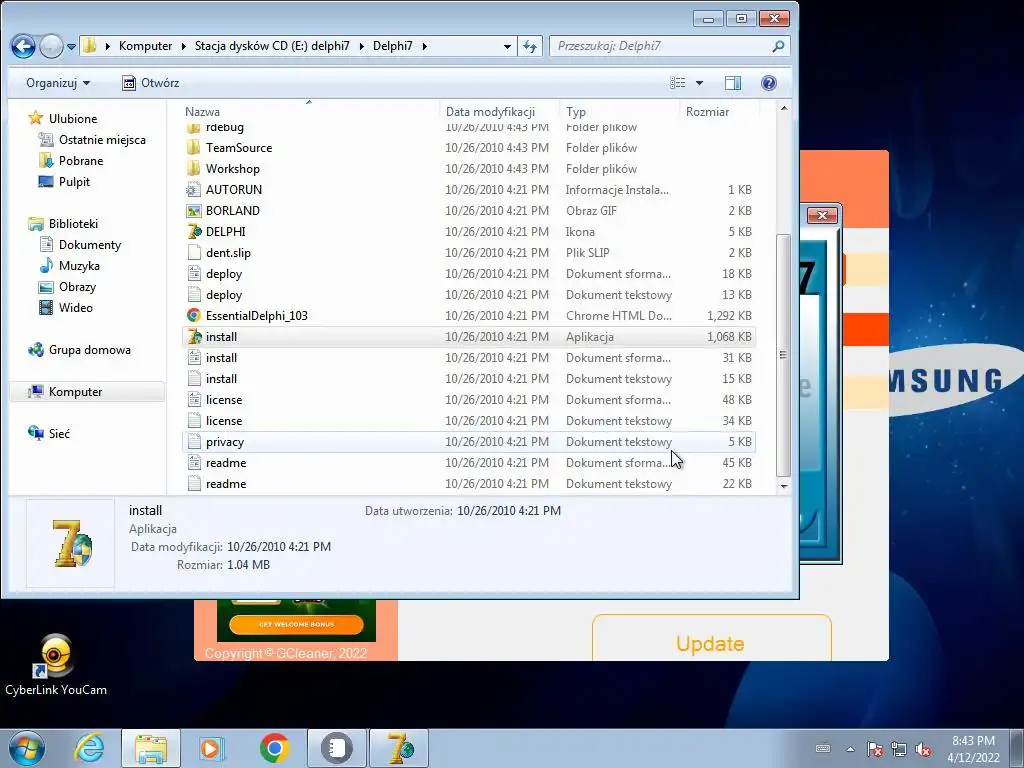Expand the breadcrumb arrow after Komputer
This screenshot has height=768, width=1024.
tap(183, 46)
